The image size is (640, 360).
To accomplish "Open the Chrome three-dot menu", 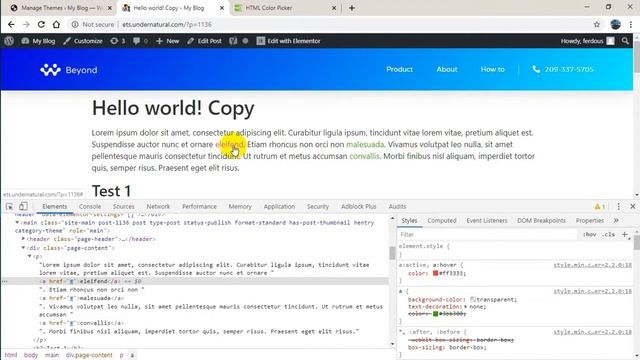I will [x=631, y=24].
